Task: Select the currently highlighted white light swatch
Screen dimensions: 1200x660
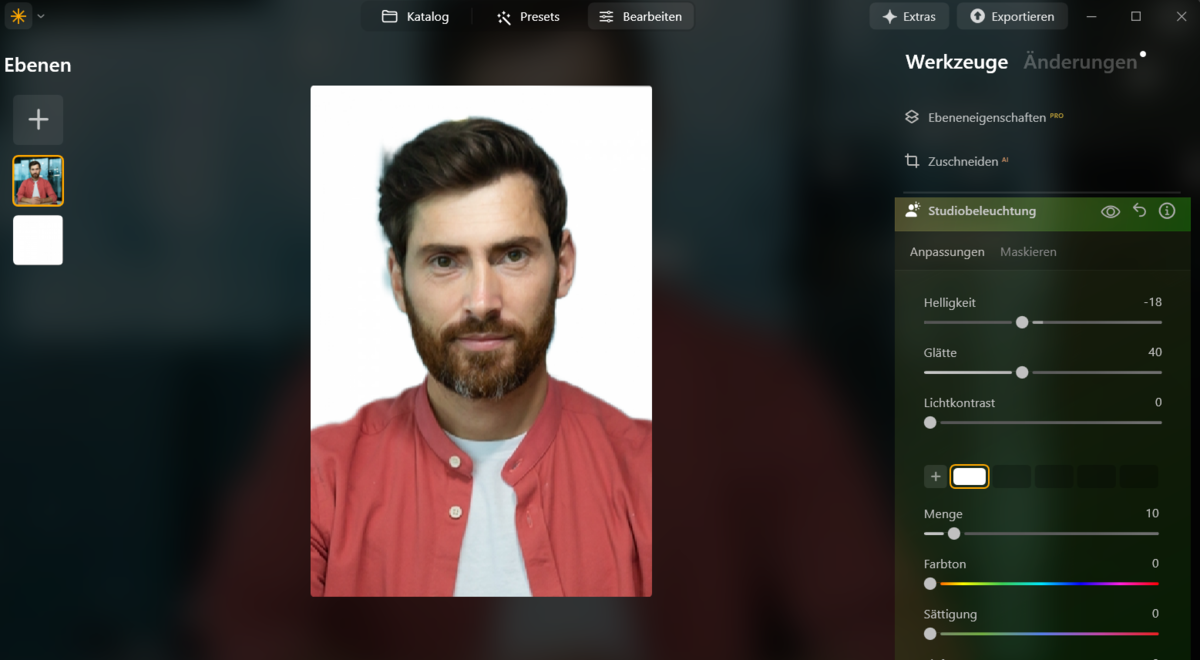Action: pyautogui.click(x=969, y=476)
